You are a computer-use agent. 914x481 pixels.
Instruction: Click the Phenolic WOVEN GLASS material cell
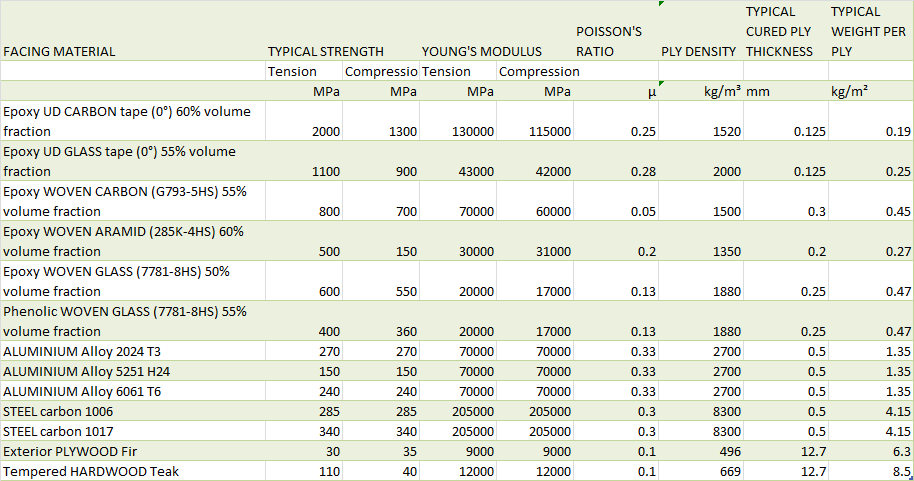(x=133, y=321)
